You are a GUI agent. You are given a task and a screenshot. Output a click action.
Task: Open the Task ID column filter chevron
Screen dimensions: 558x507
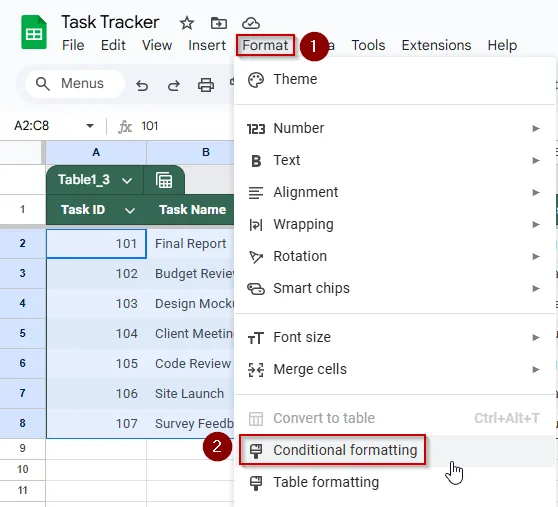point(130,210)
